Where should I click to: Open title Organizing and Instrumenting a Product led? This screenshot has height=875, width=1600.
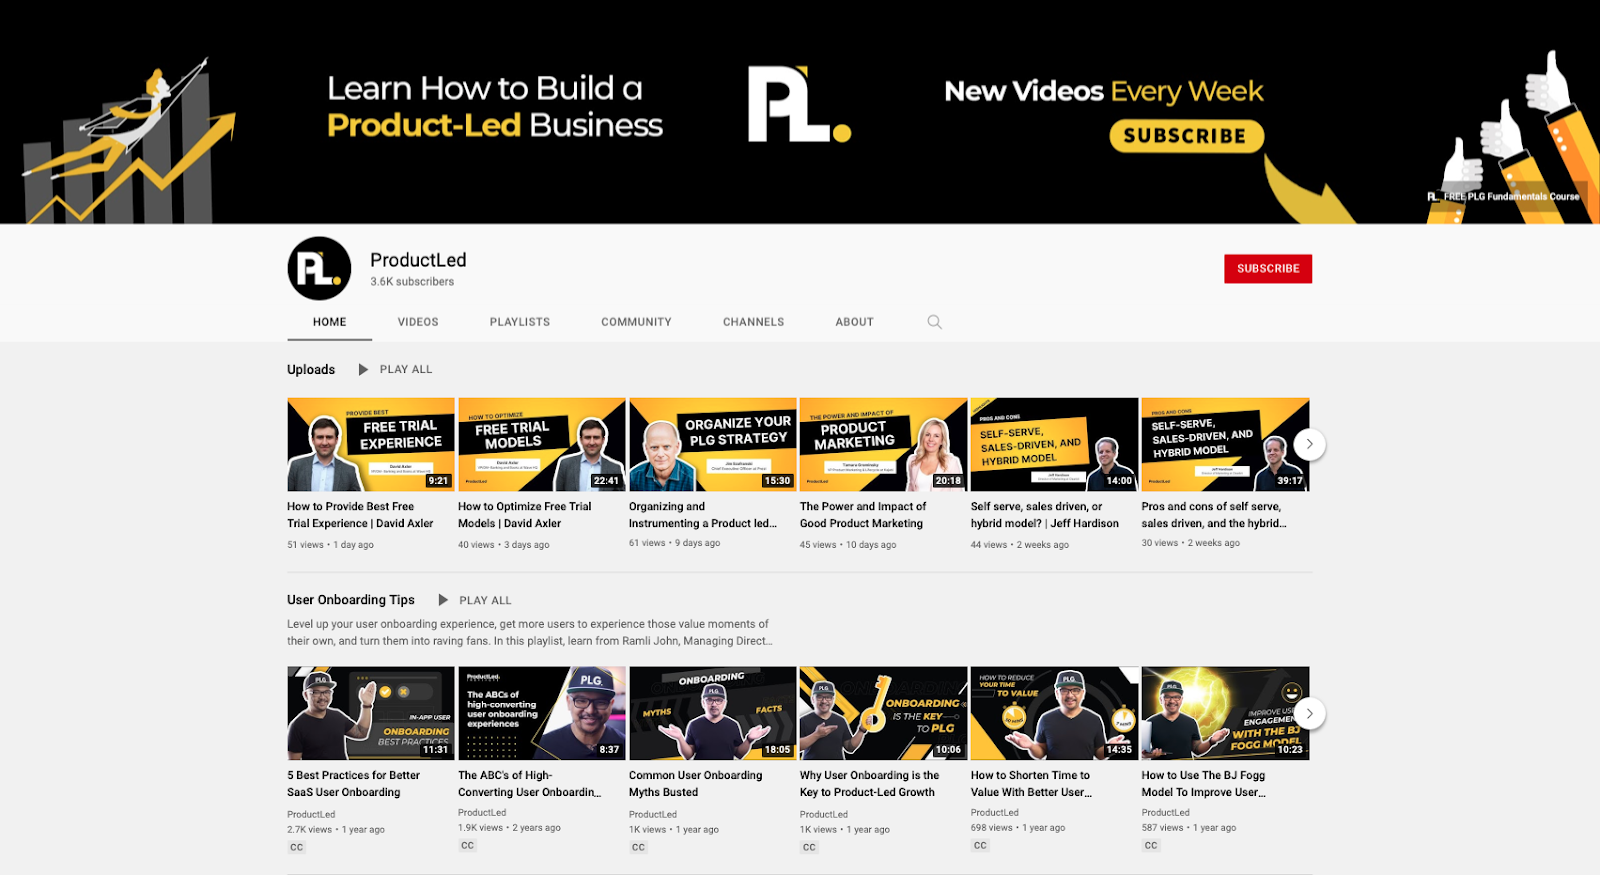703,515
